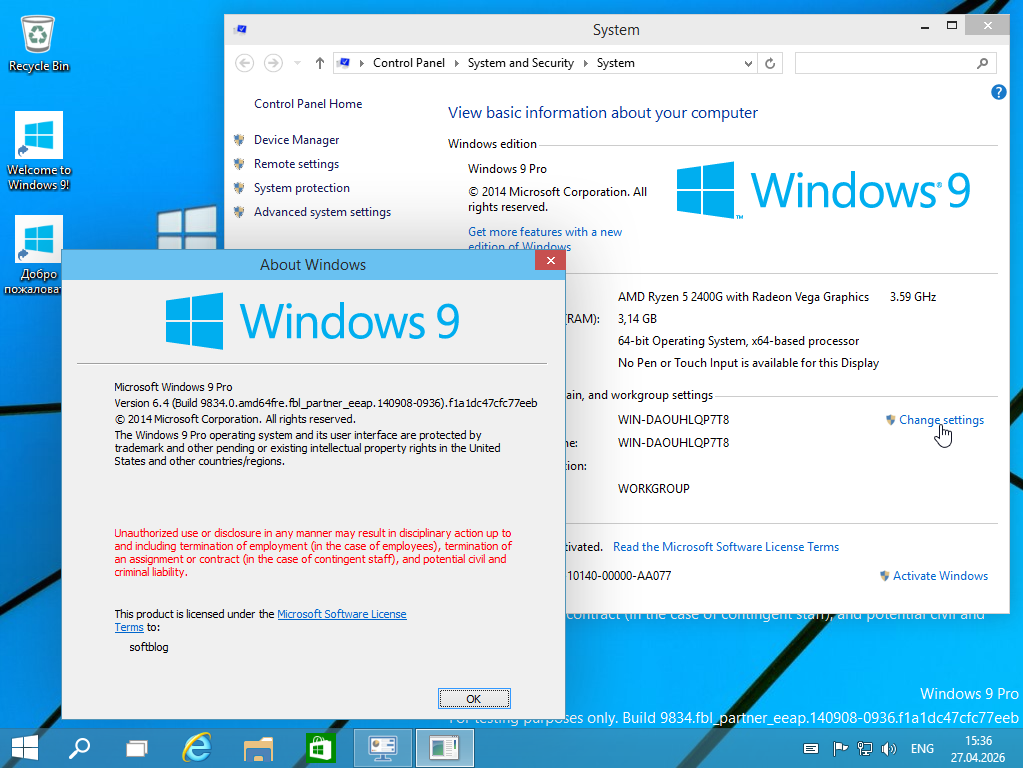Click Get more features with a new edition

pos(545,238)
